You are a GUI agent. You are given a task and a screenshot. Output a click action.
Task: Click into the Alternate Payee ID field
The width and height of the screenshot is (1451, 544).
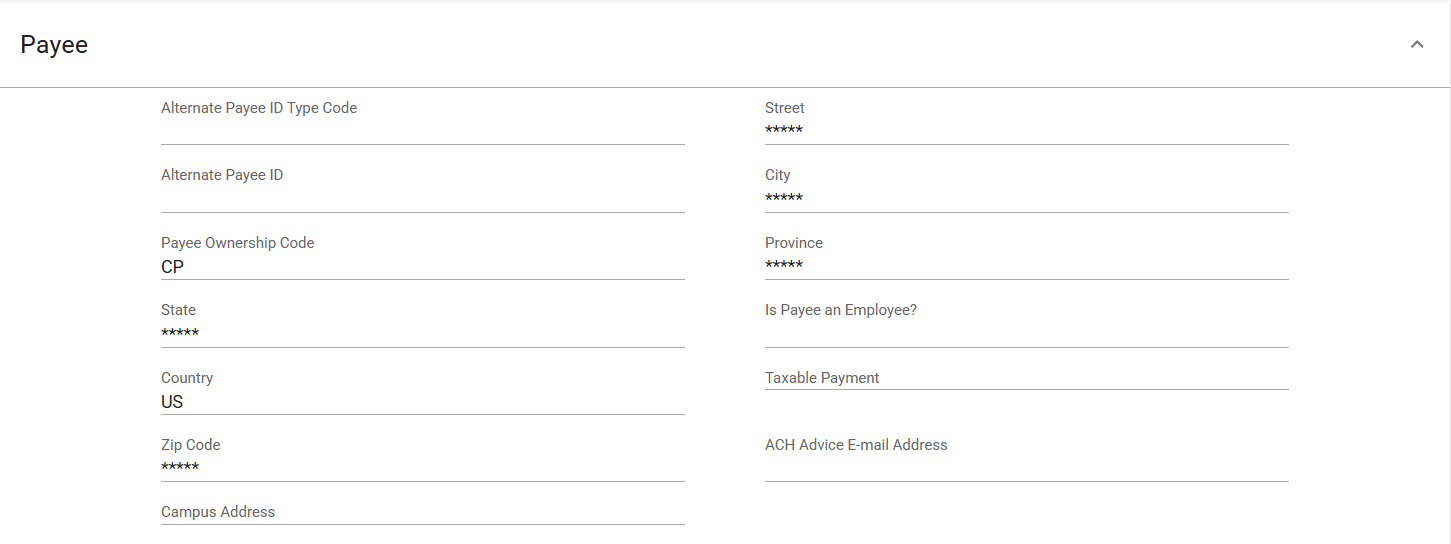point(422,198)
